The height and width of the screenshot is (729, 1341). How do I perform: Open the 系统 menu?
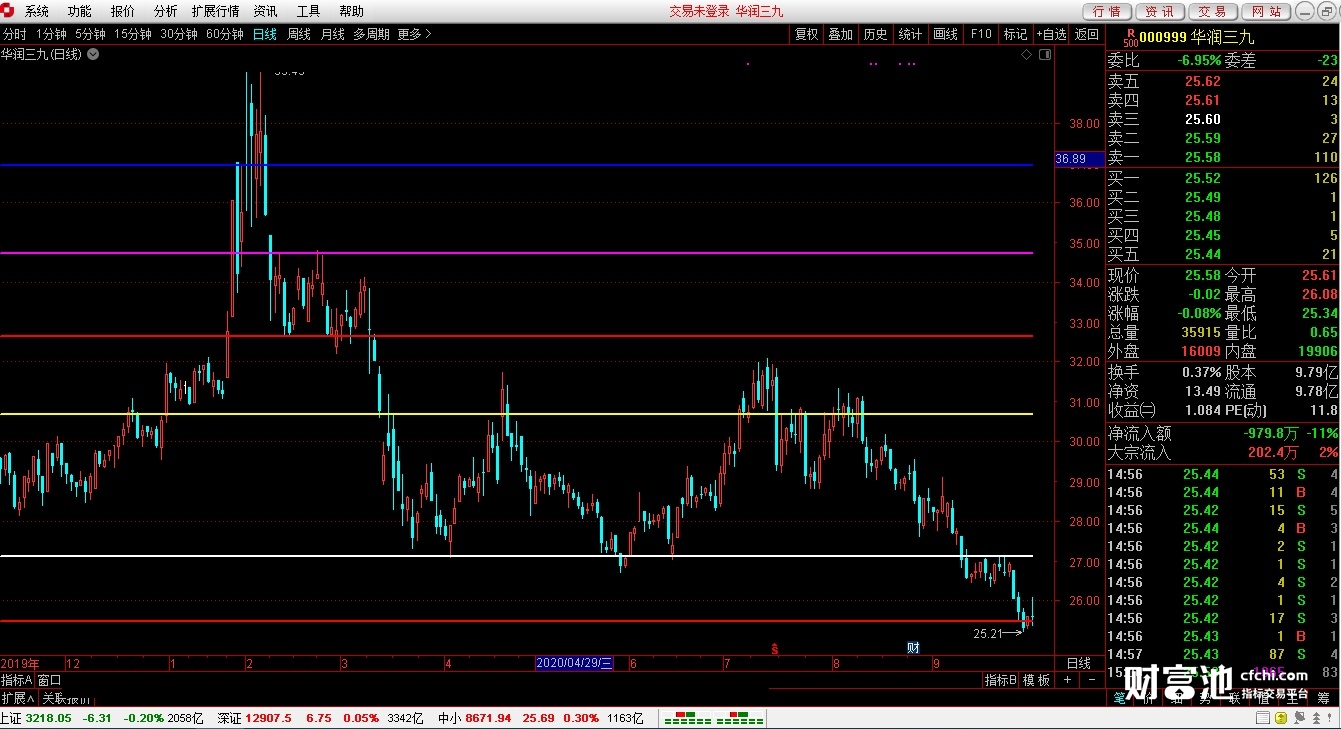click(x=36, y=11)
